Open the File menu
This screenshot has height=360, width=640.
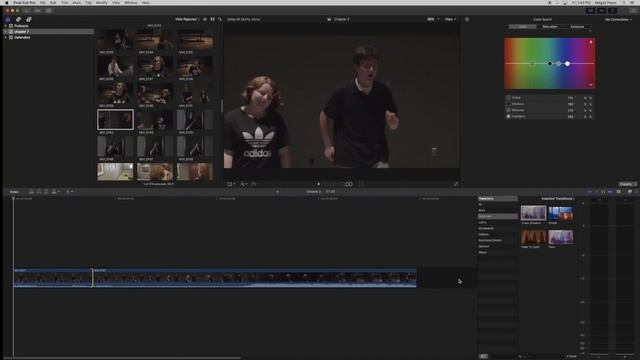click(x=42, y=2)
